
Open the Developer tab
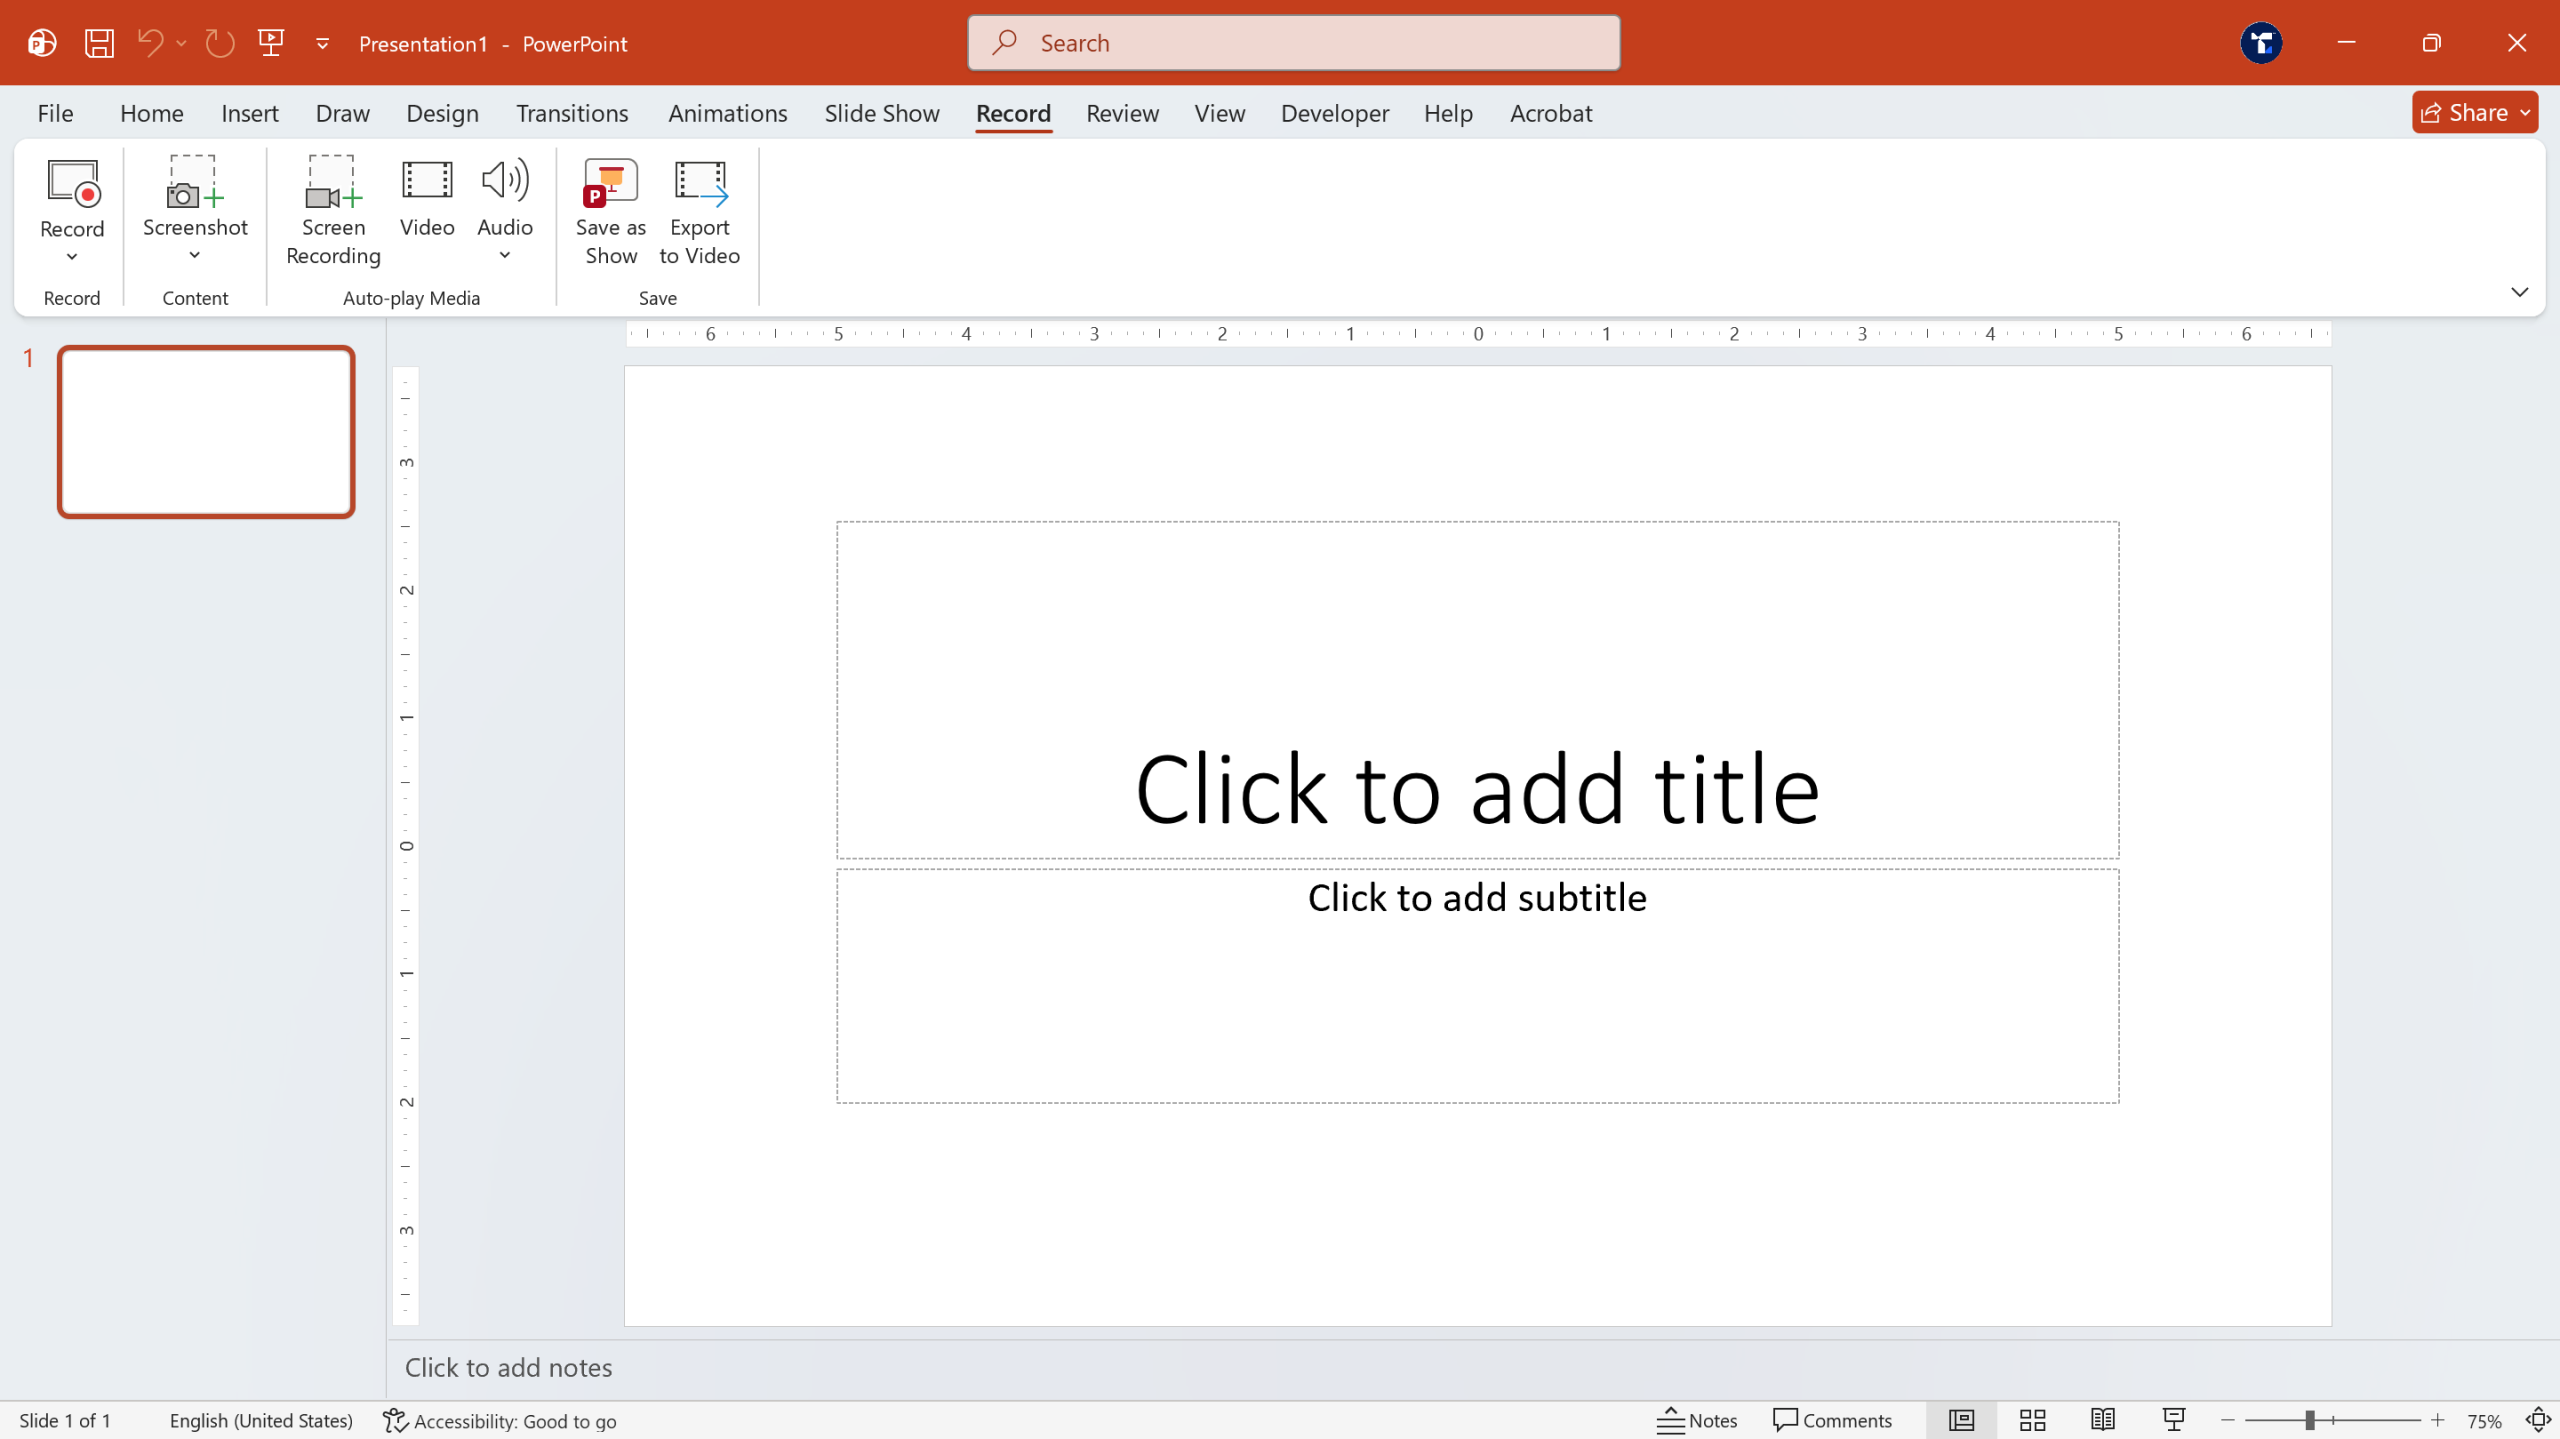coord(1334,113)
